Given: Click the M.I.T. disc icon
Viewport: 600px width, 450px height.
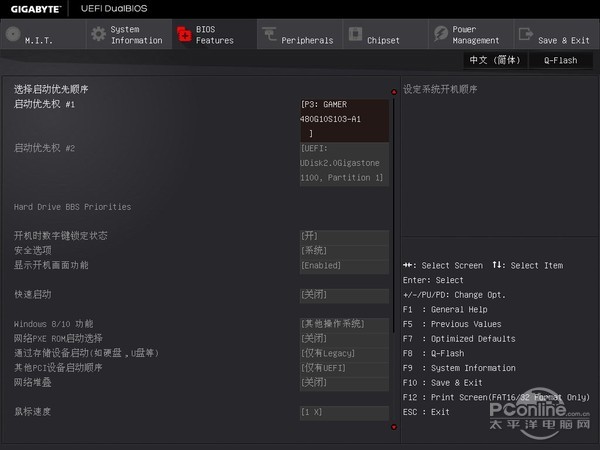Looking at the screenshot, I should [13, 34].
